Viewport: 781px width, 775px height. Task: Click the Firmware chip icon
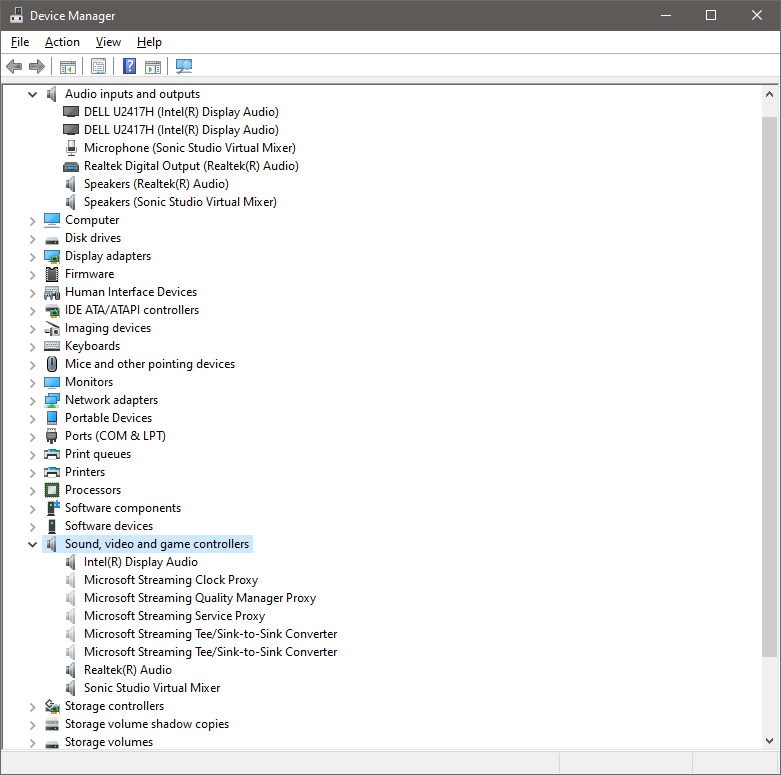pyautogui.click(x=52, y=274)
